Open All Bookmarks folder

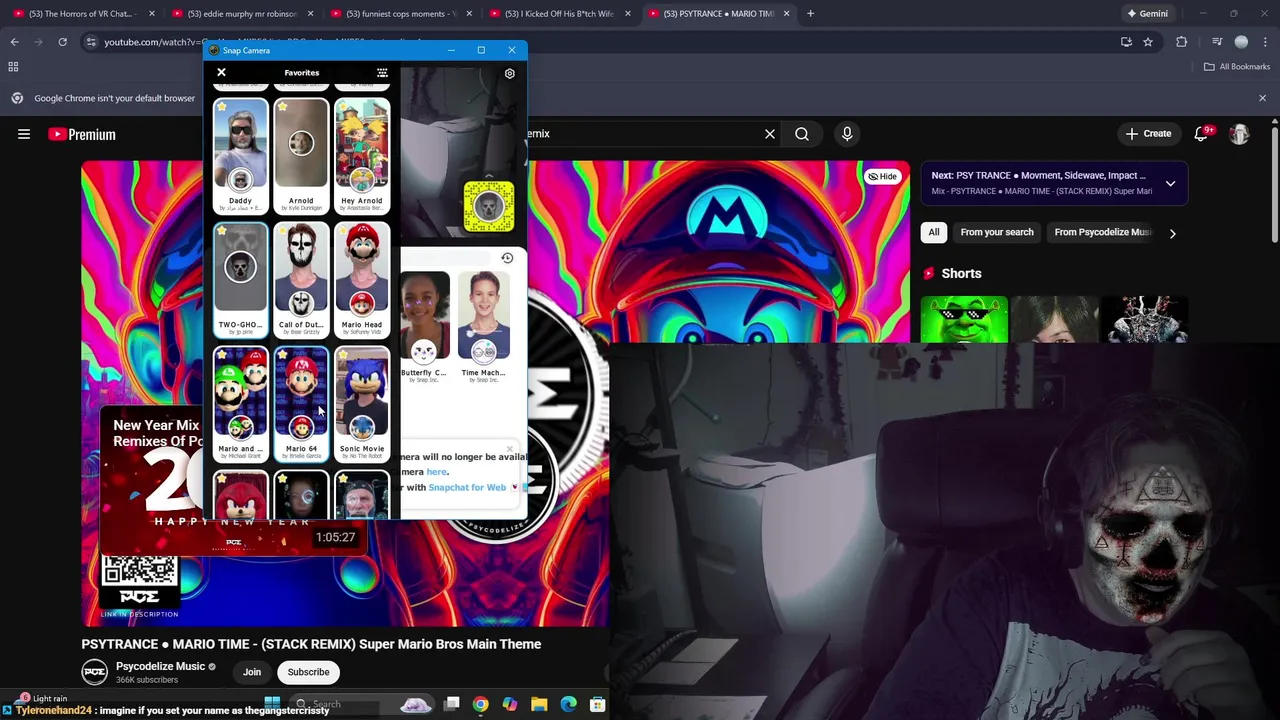(x=1237, y=67)
